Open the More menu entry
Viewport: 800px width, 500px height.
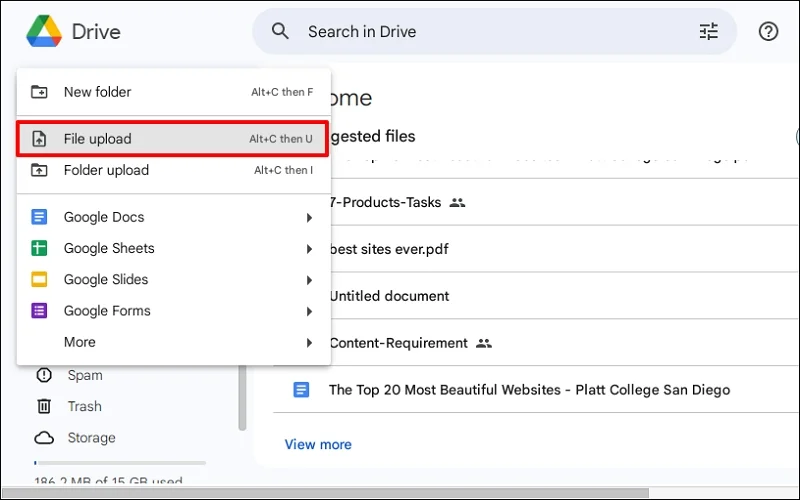point(173,342)
